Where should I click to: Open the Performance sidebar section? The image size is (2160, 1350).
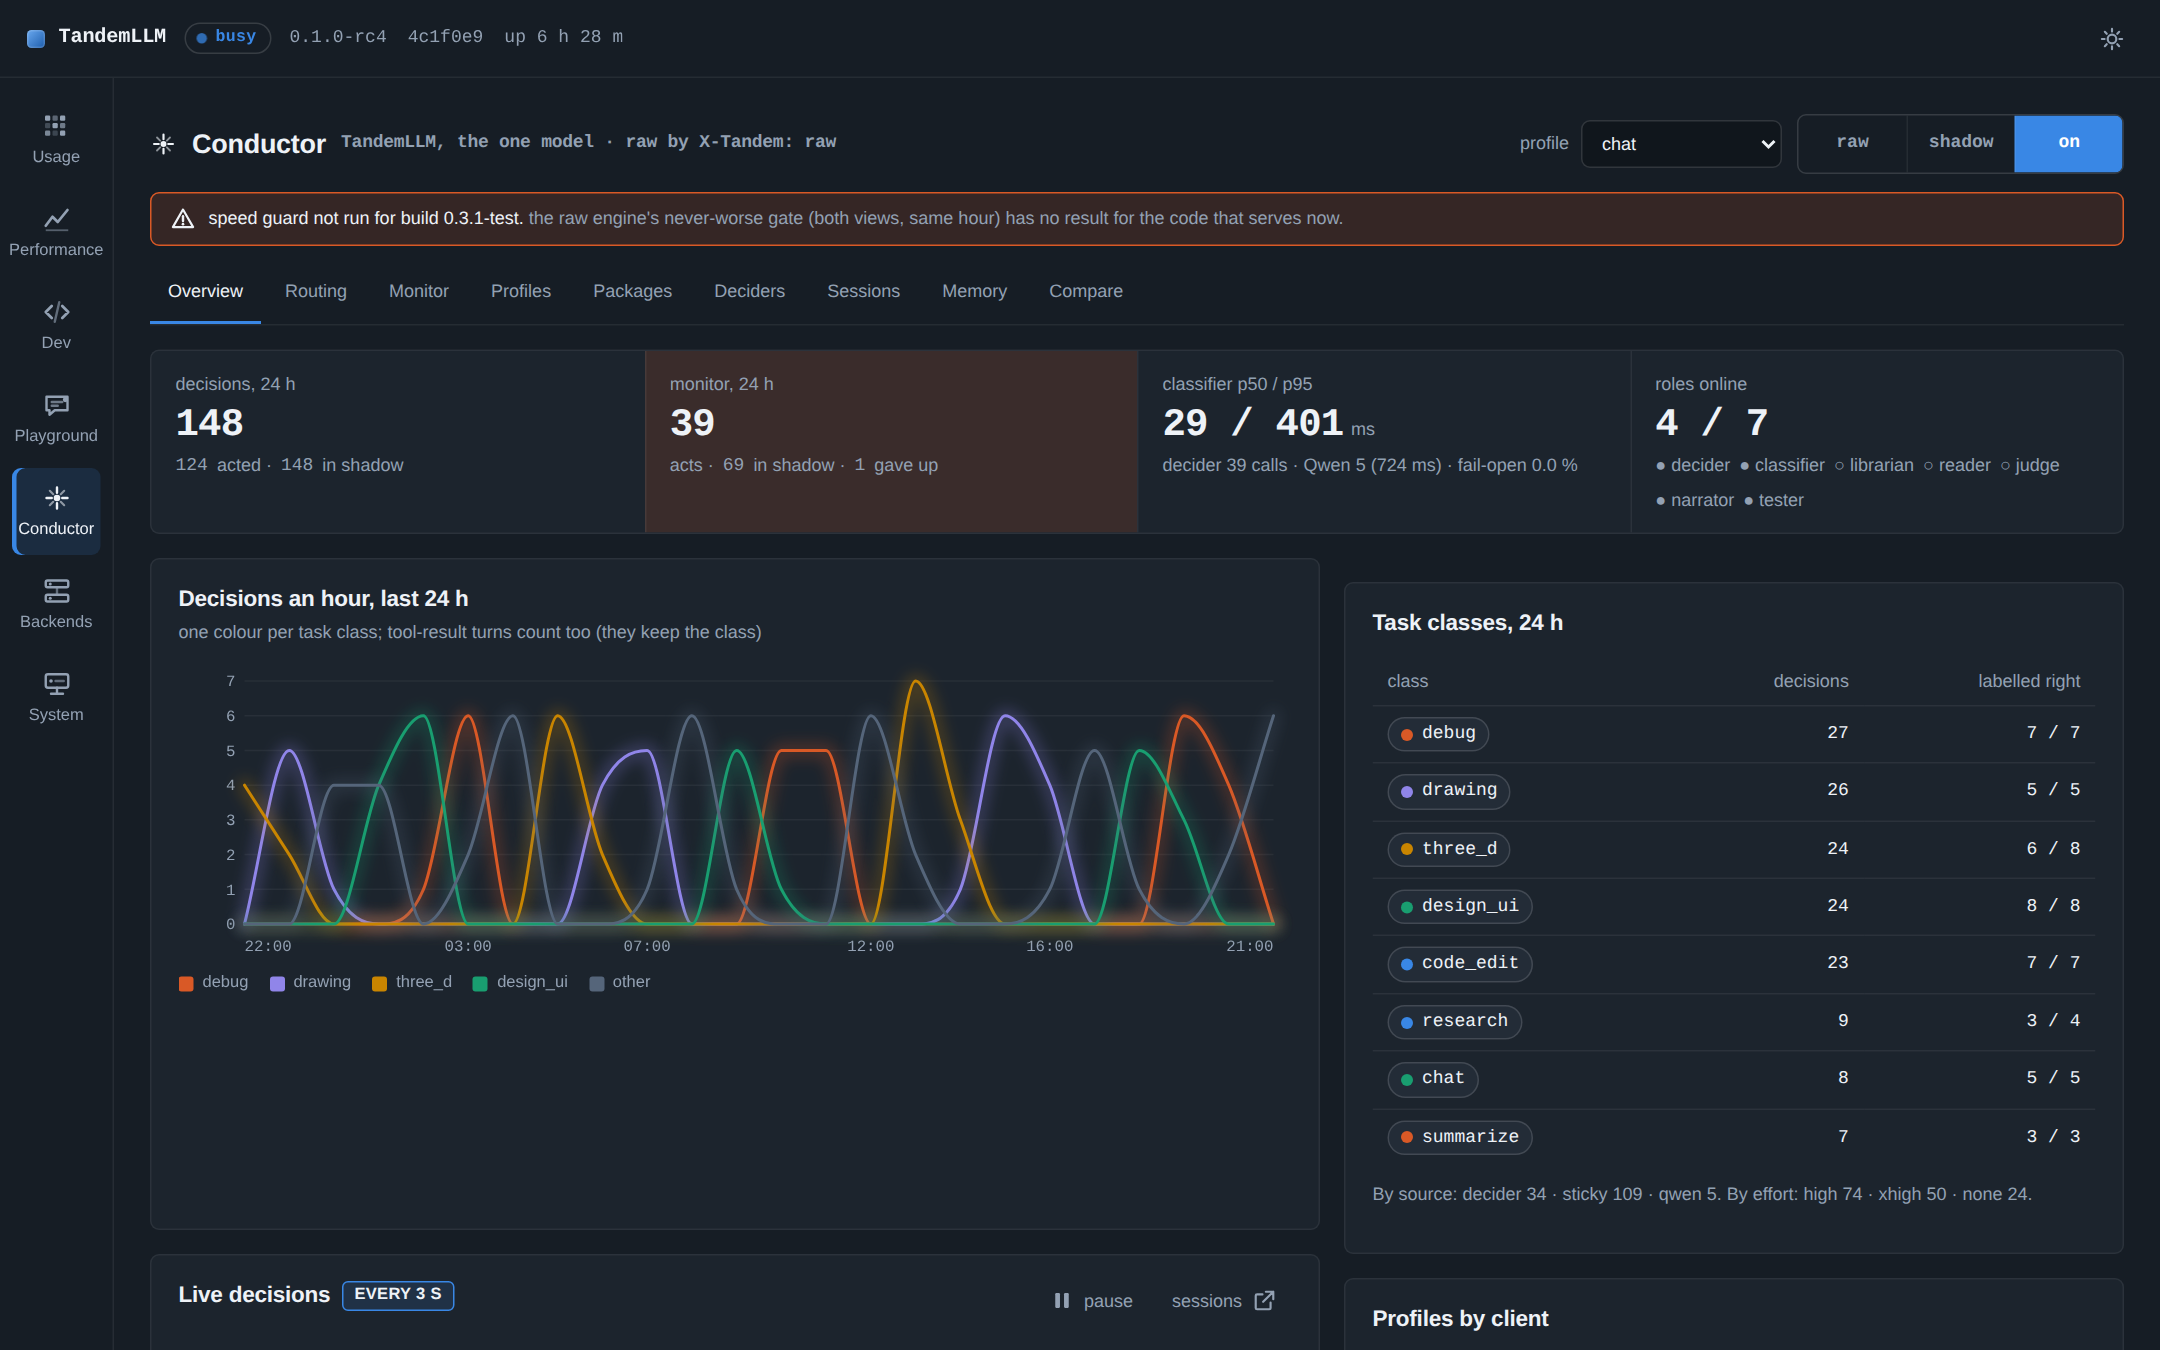[x=56, y=233]
